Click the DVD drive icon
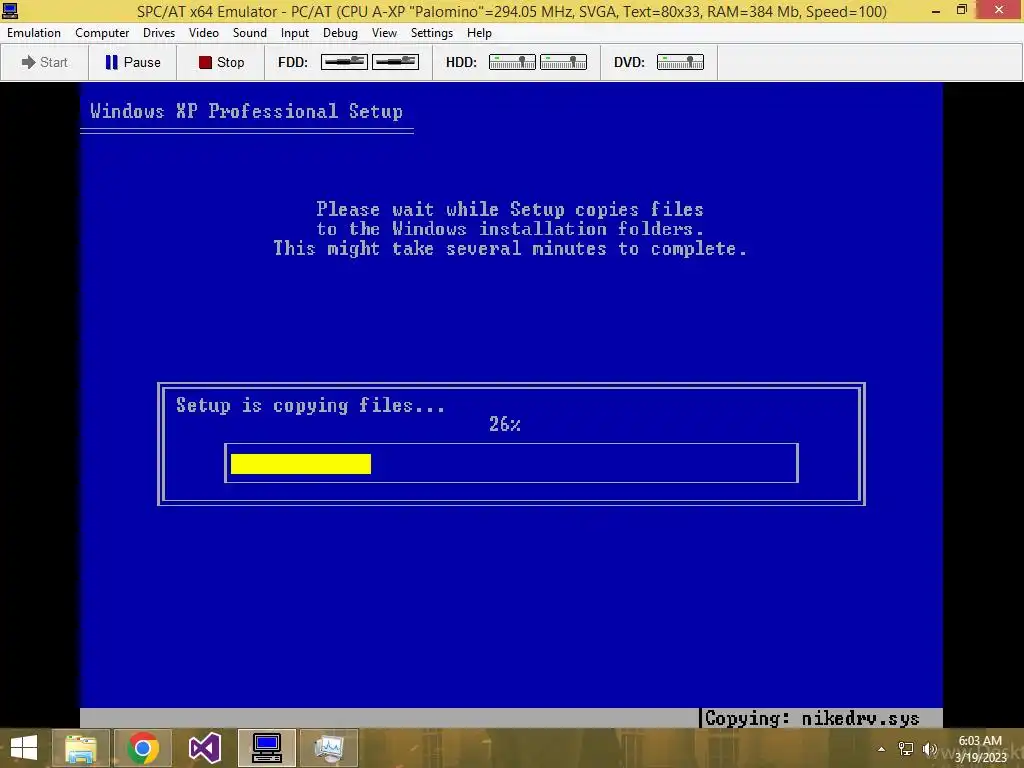 click(x=680, y=62)
